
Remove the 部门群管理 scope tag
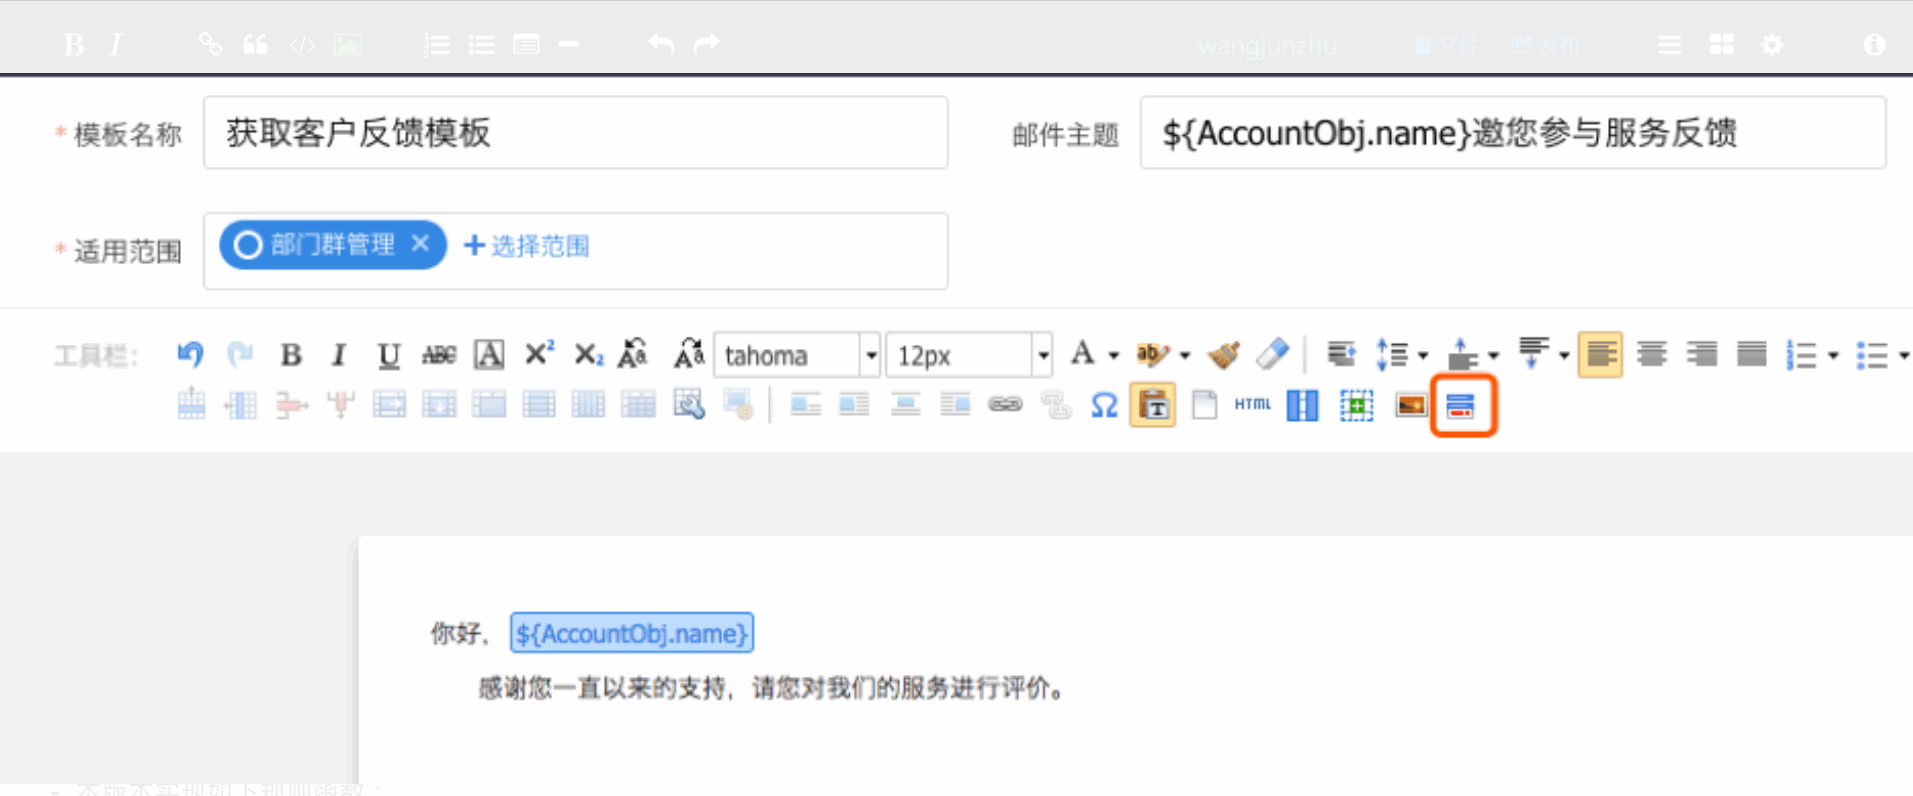(x=420, y=244)
